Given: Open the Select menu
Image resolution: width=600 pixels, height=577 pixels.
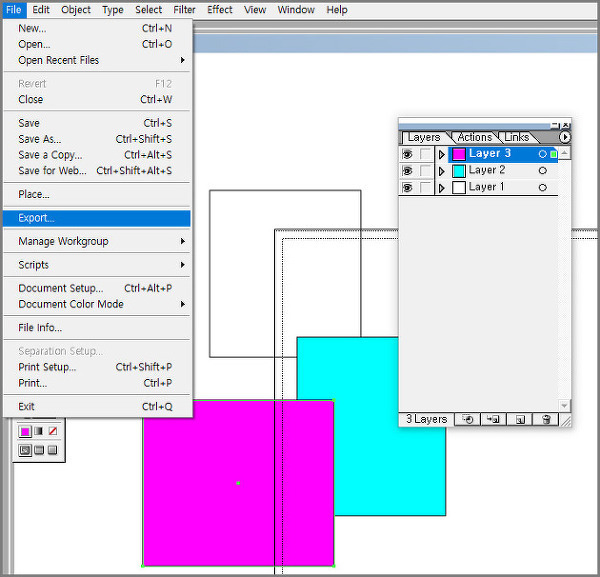Looking at the screenshot, I should coord(148,10).
